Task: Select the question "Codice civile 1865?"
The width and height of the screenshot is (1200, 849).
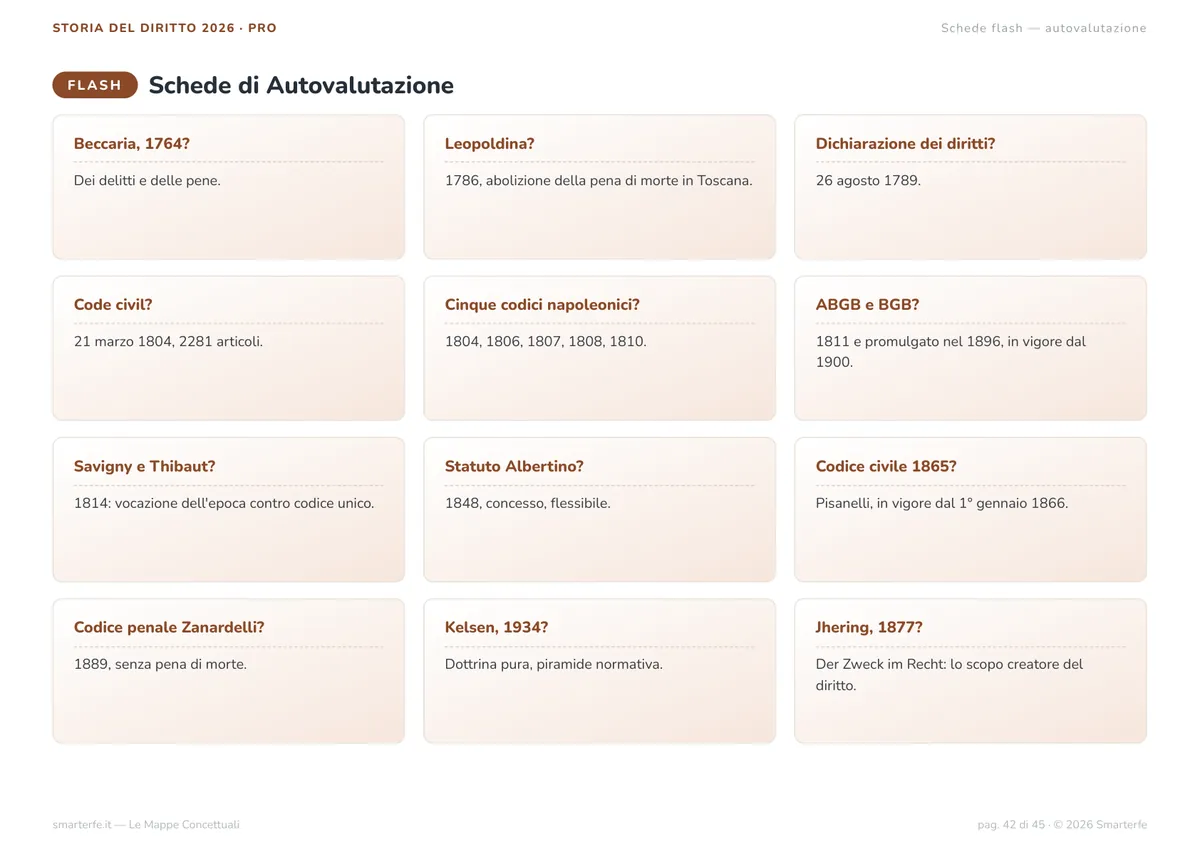Action: click(887, 467)
